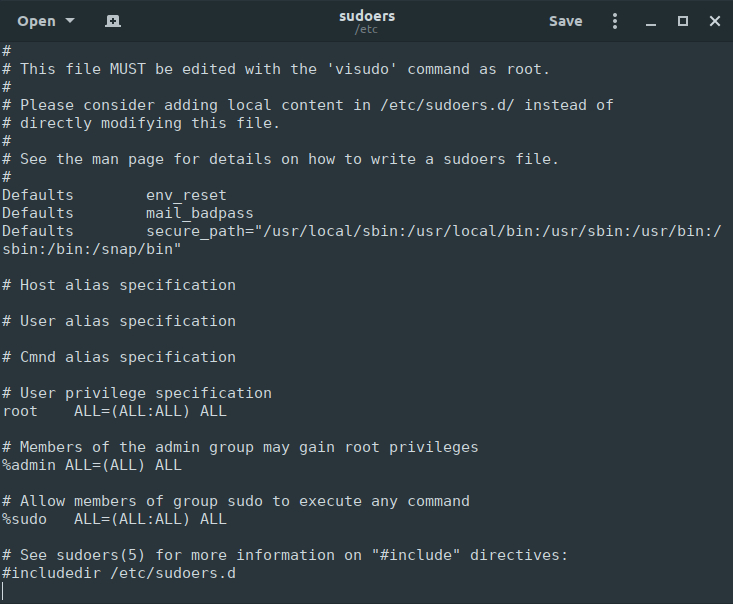This screenshot has width=733, height=604.
Task: Click the Open button label
Action: tap(37, 21)
